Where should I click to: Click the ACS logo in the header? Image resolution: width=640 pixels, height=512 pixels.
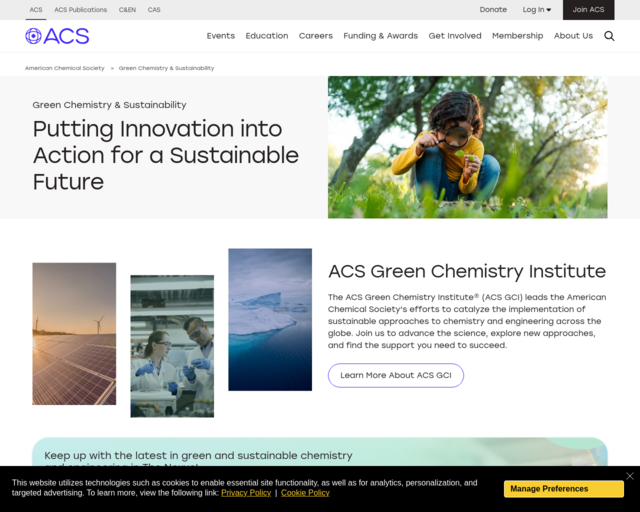[x=57, y=36]
